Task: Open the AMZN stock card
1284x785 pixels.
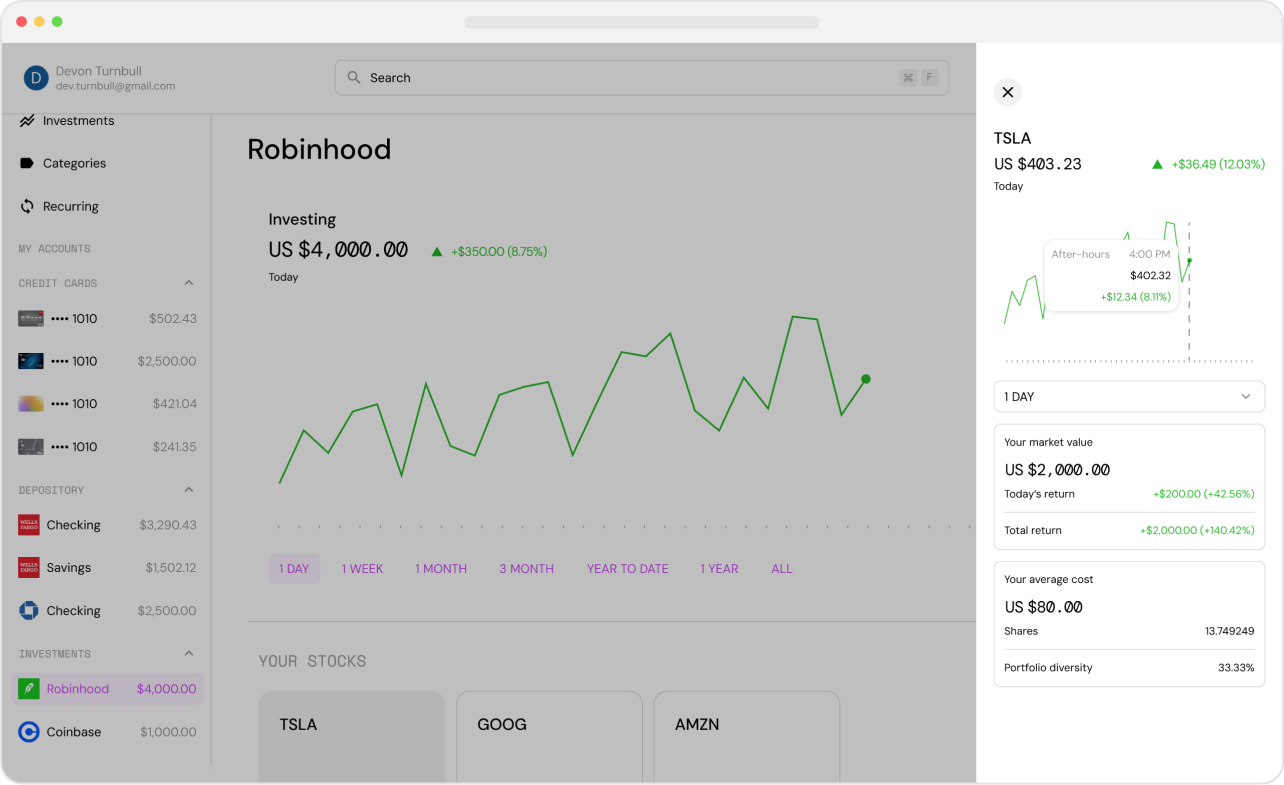Action: coord(746,736)
